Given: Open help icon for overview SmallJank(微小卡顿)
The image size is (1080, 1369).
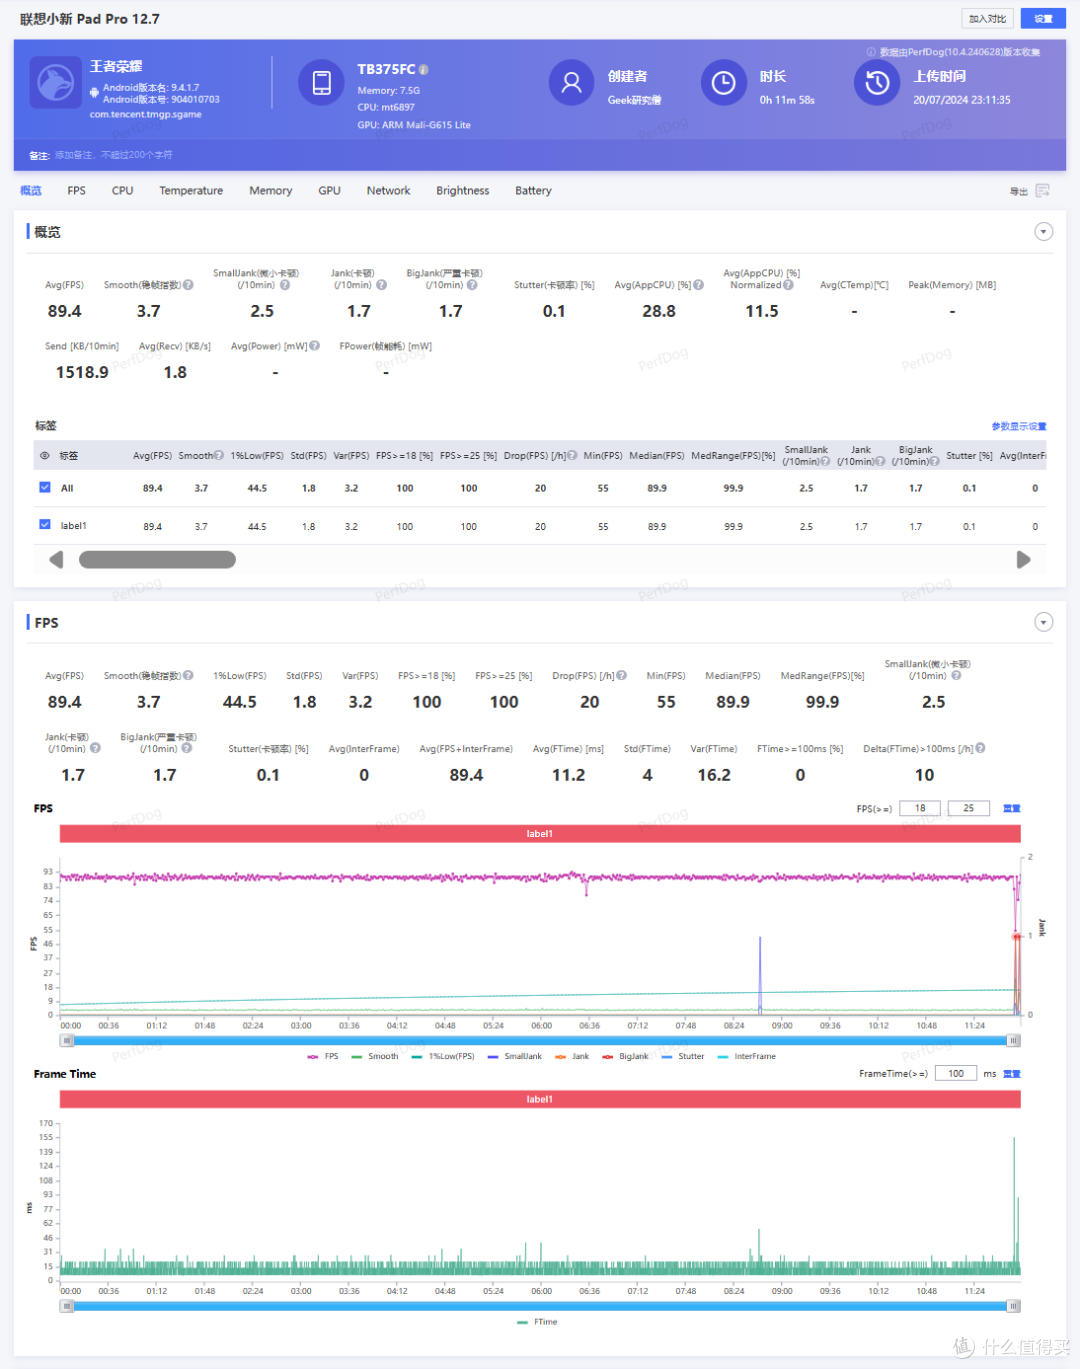Looking at the screenshot, I should click(x=285, y=285).
